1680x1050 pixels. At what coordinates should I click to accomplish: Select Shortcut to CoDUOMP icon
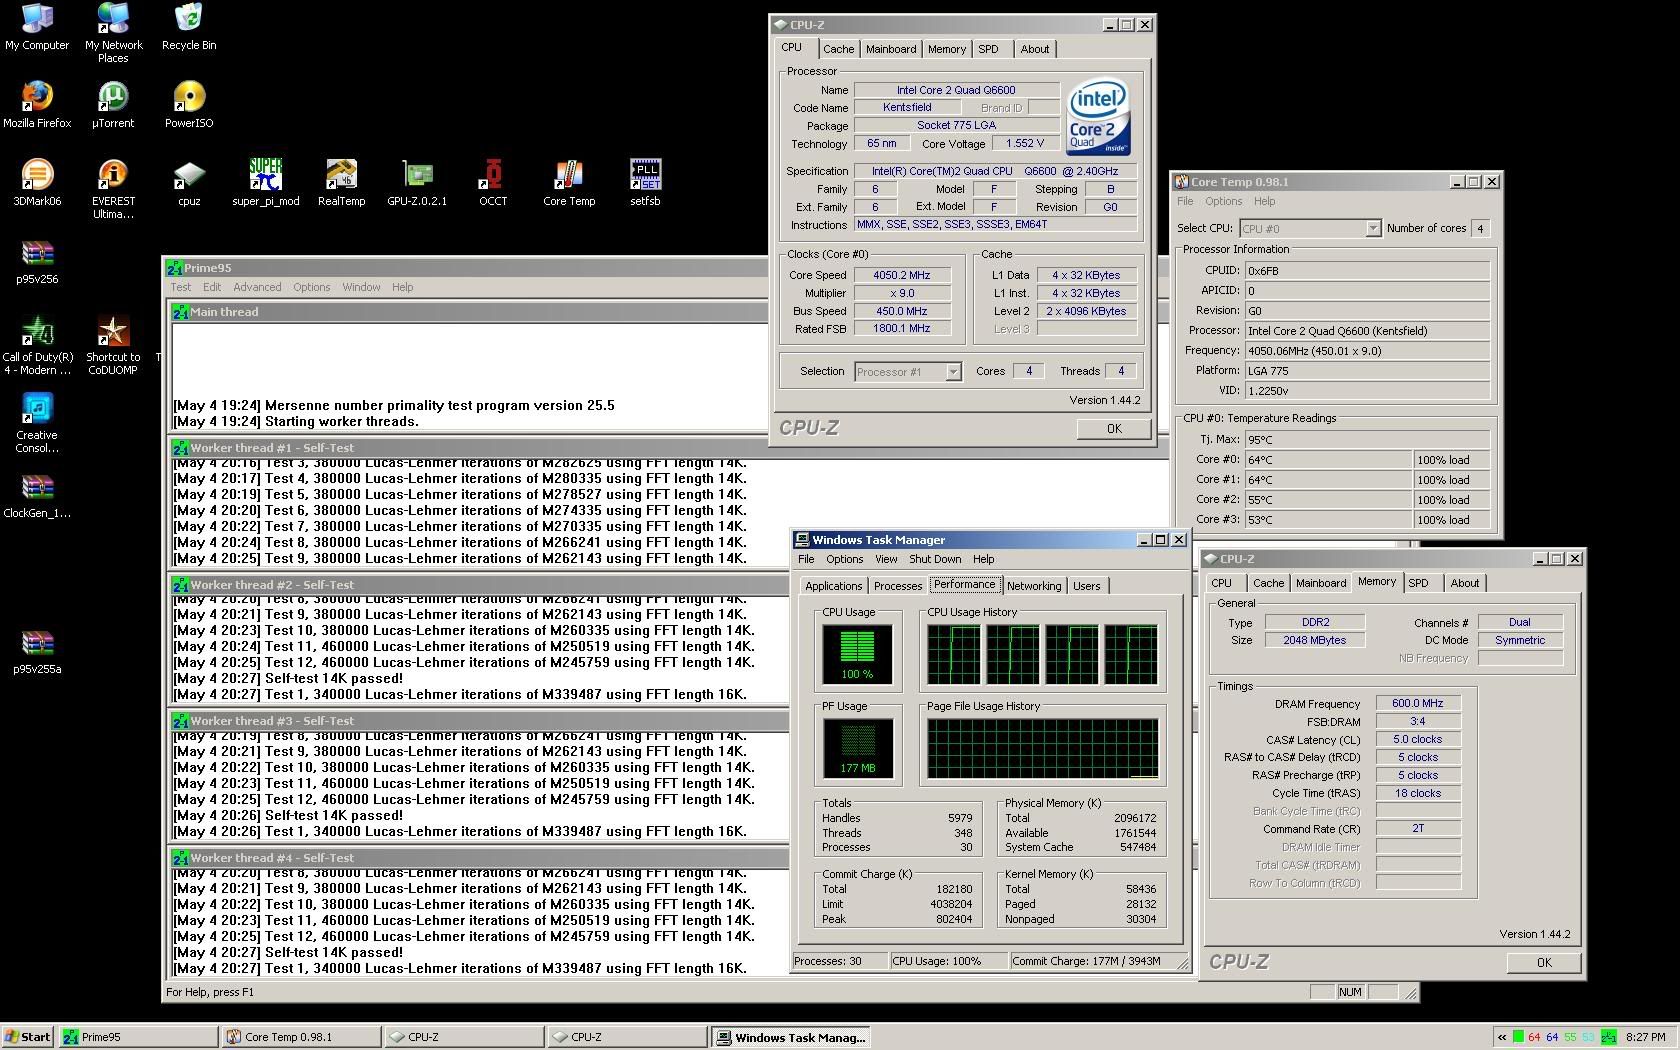[x=113, y=345]
